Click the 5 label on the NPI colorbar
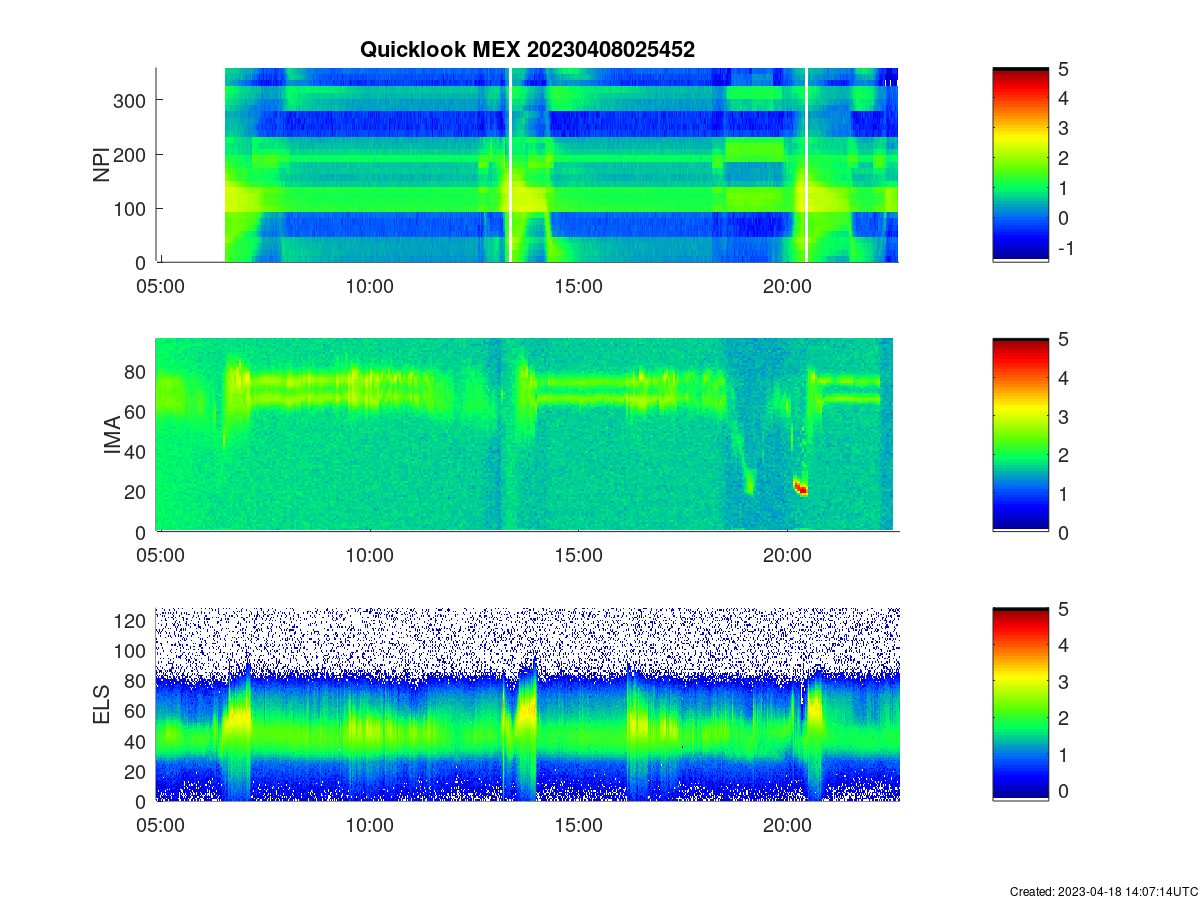The image size is (1200, 900). pyautogui.click(x=1064, y=68)
